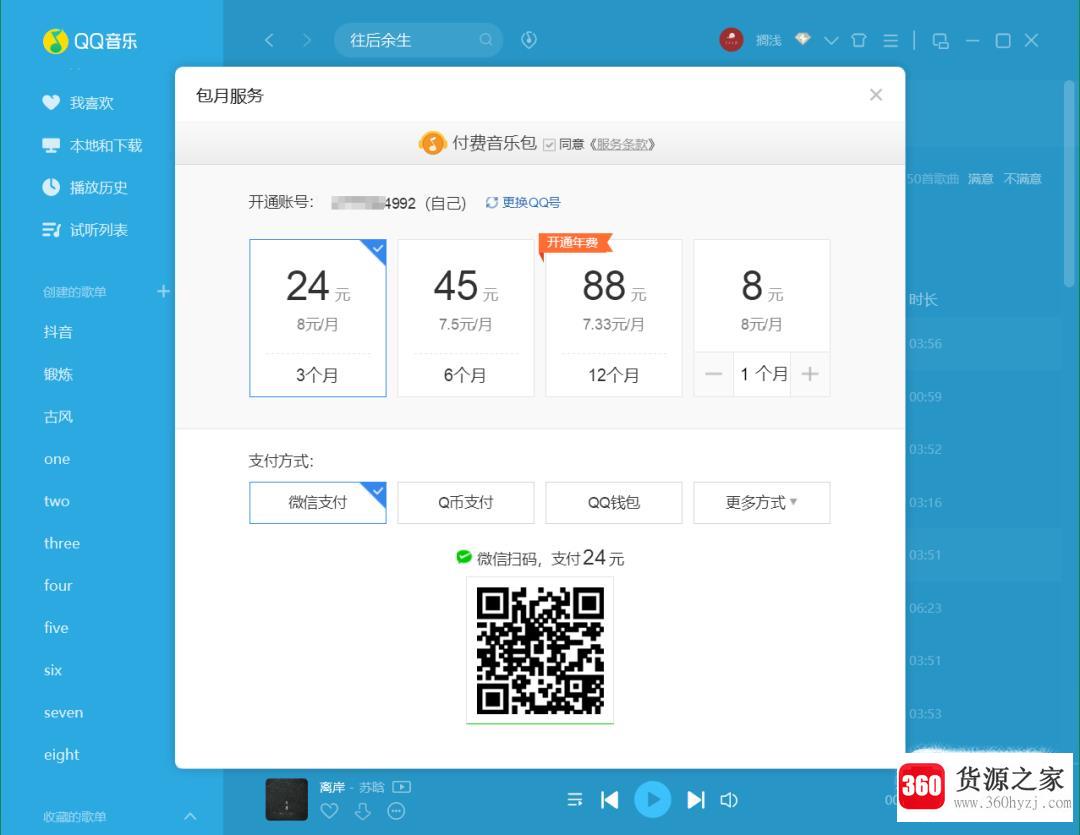The width and height of the screenshot is (1080, 835).
Task: Open 试听列表 section
Action: click(x=85, y=230)
